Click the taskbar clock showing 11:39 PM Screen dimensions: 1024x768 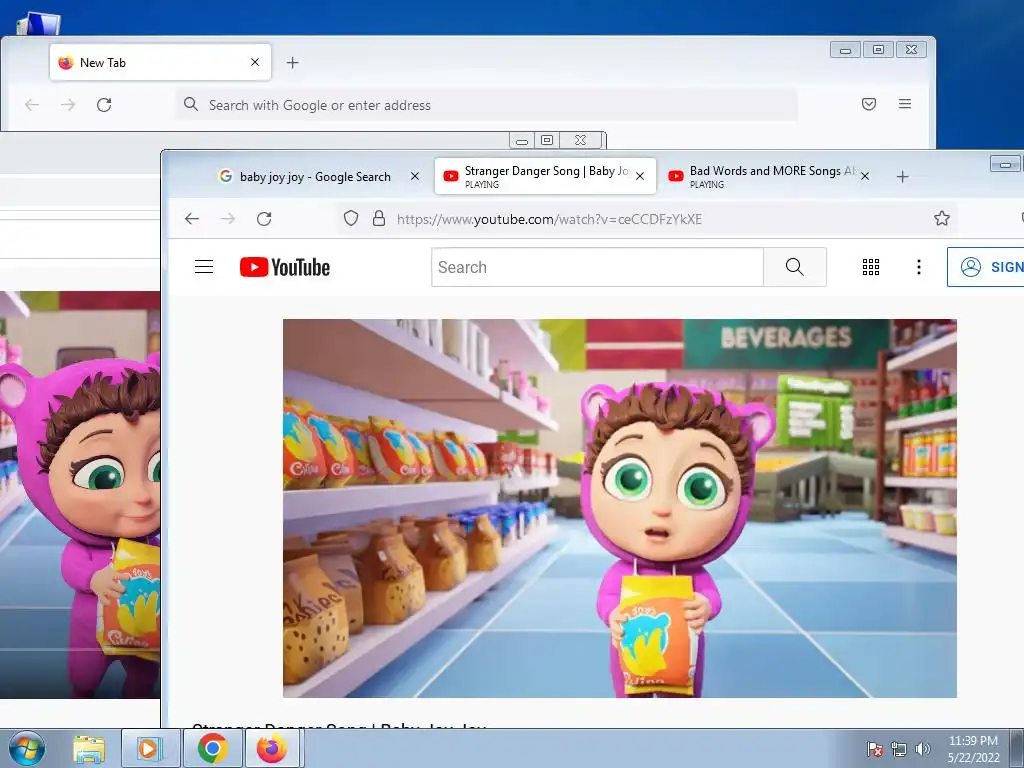(973, 748)
